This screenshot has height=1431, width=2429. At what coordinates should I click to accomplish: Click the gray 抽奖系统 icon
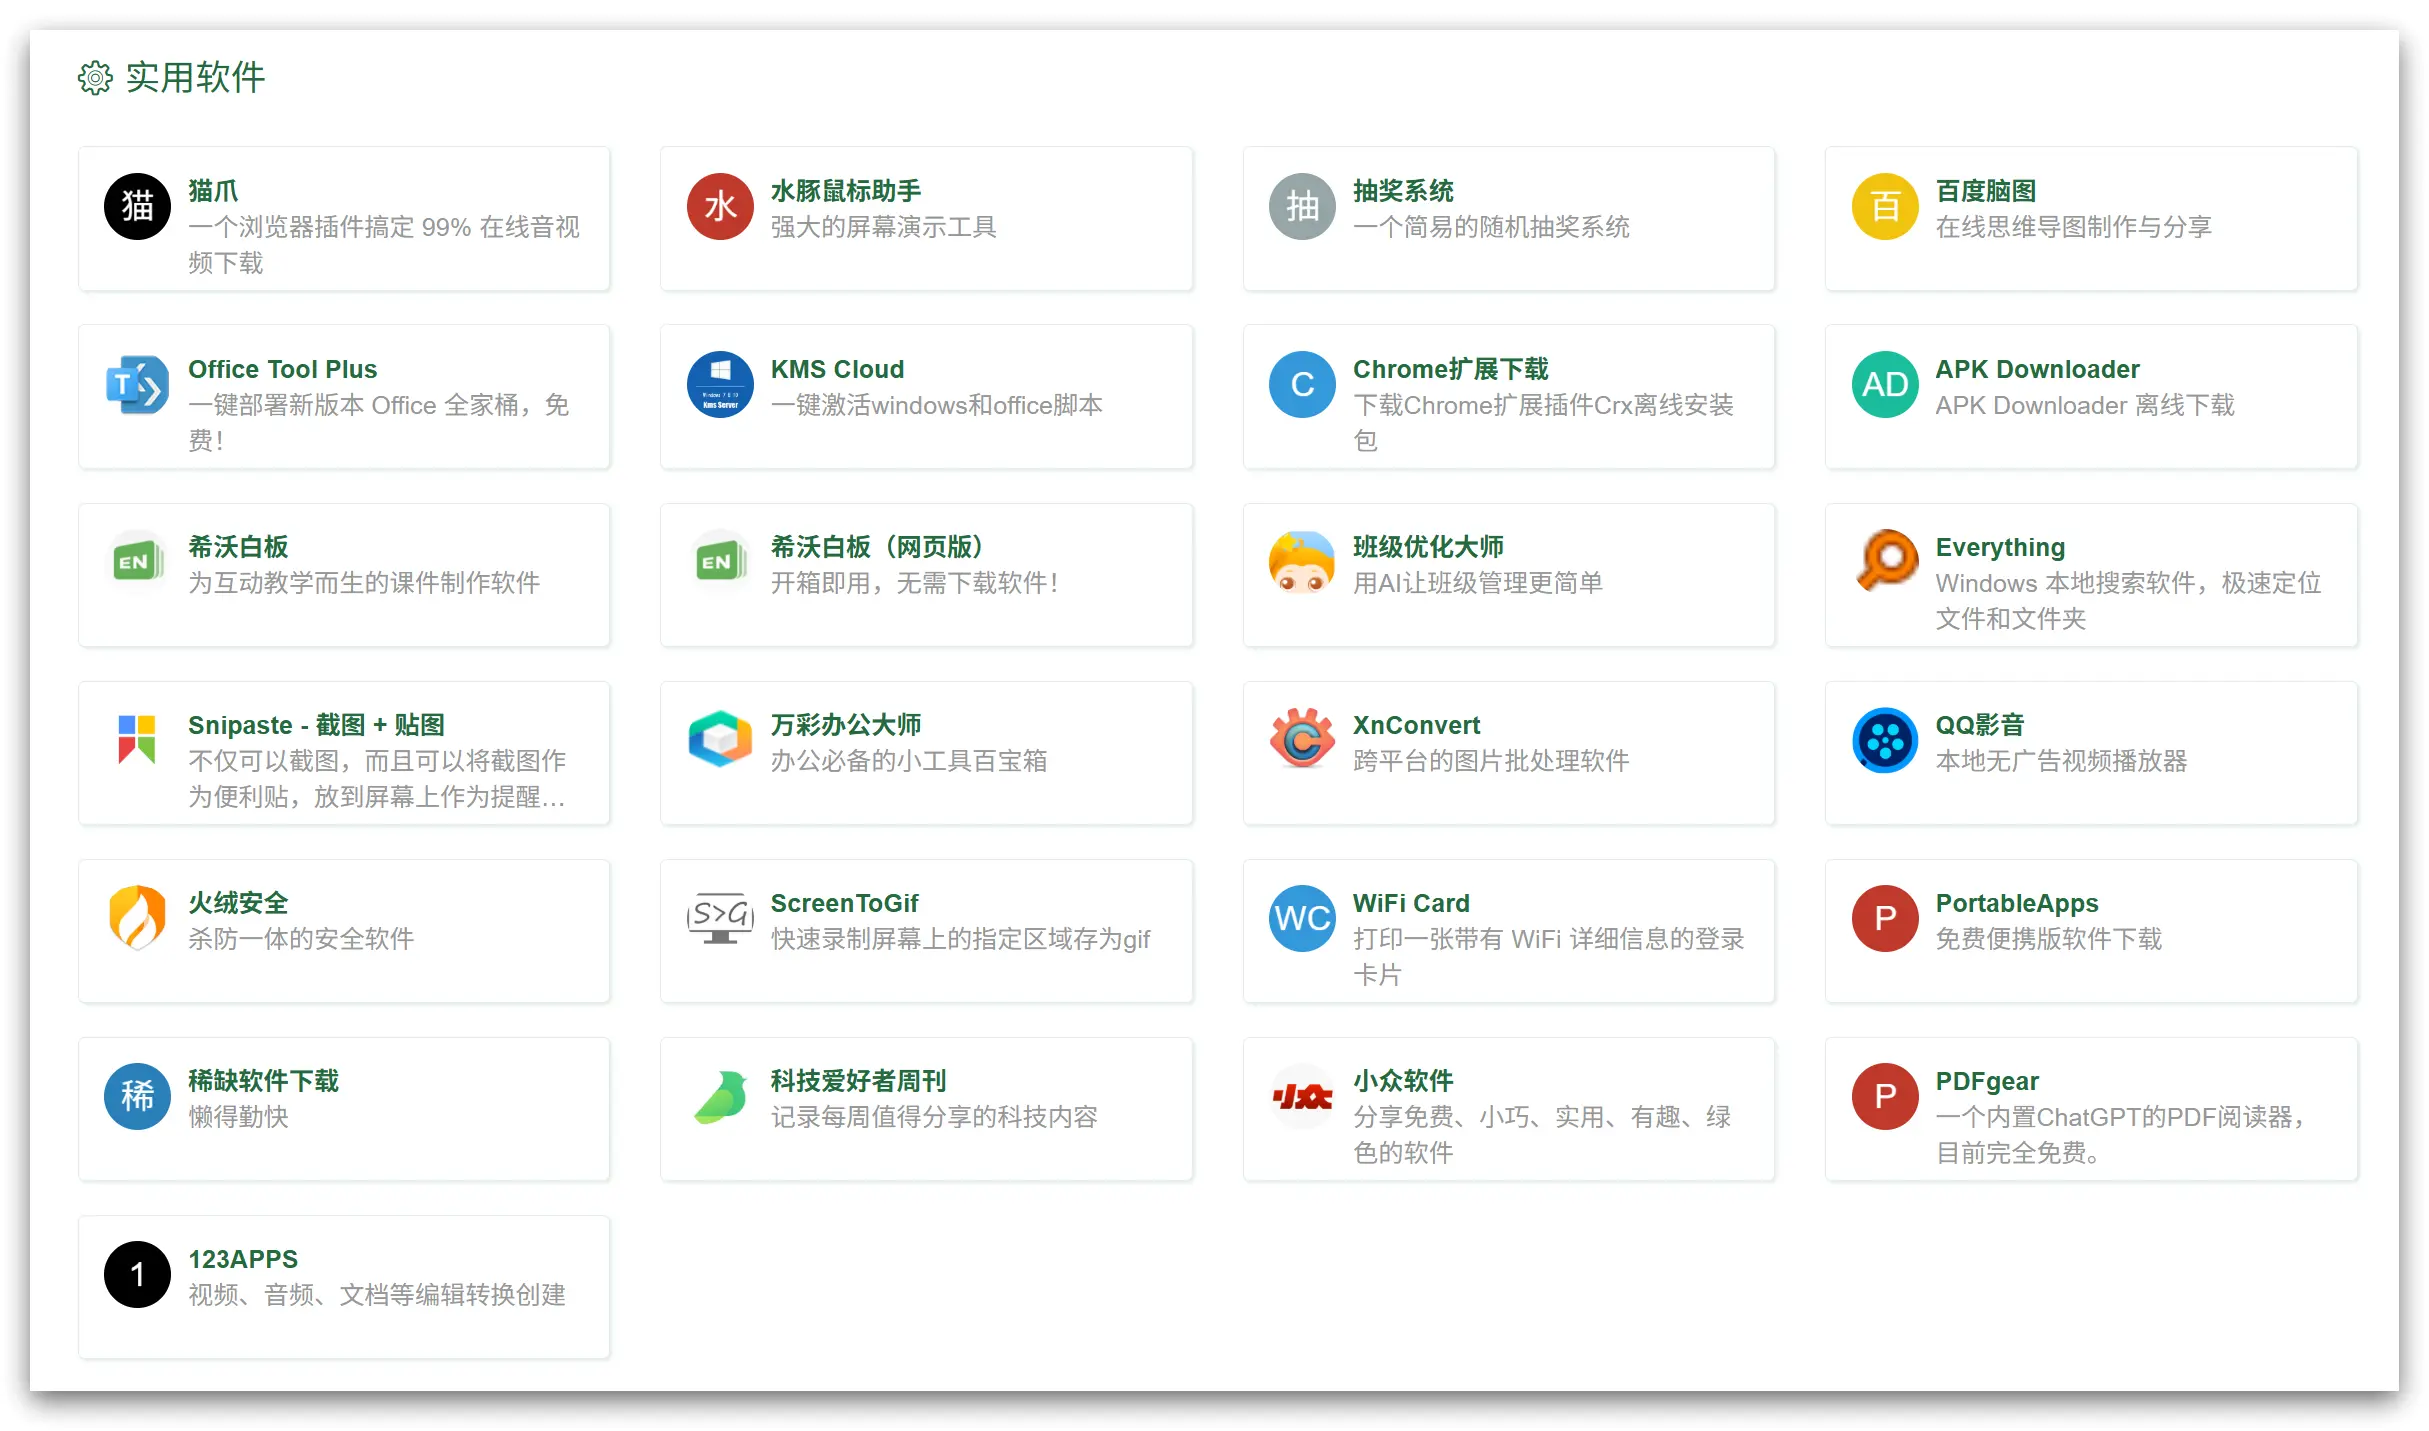pyautogui.click(x=1302, y=207)
